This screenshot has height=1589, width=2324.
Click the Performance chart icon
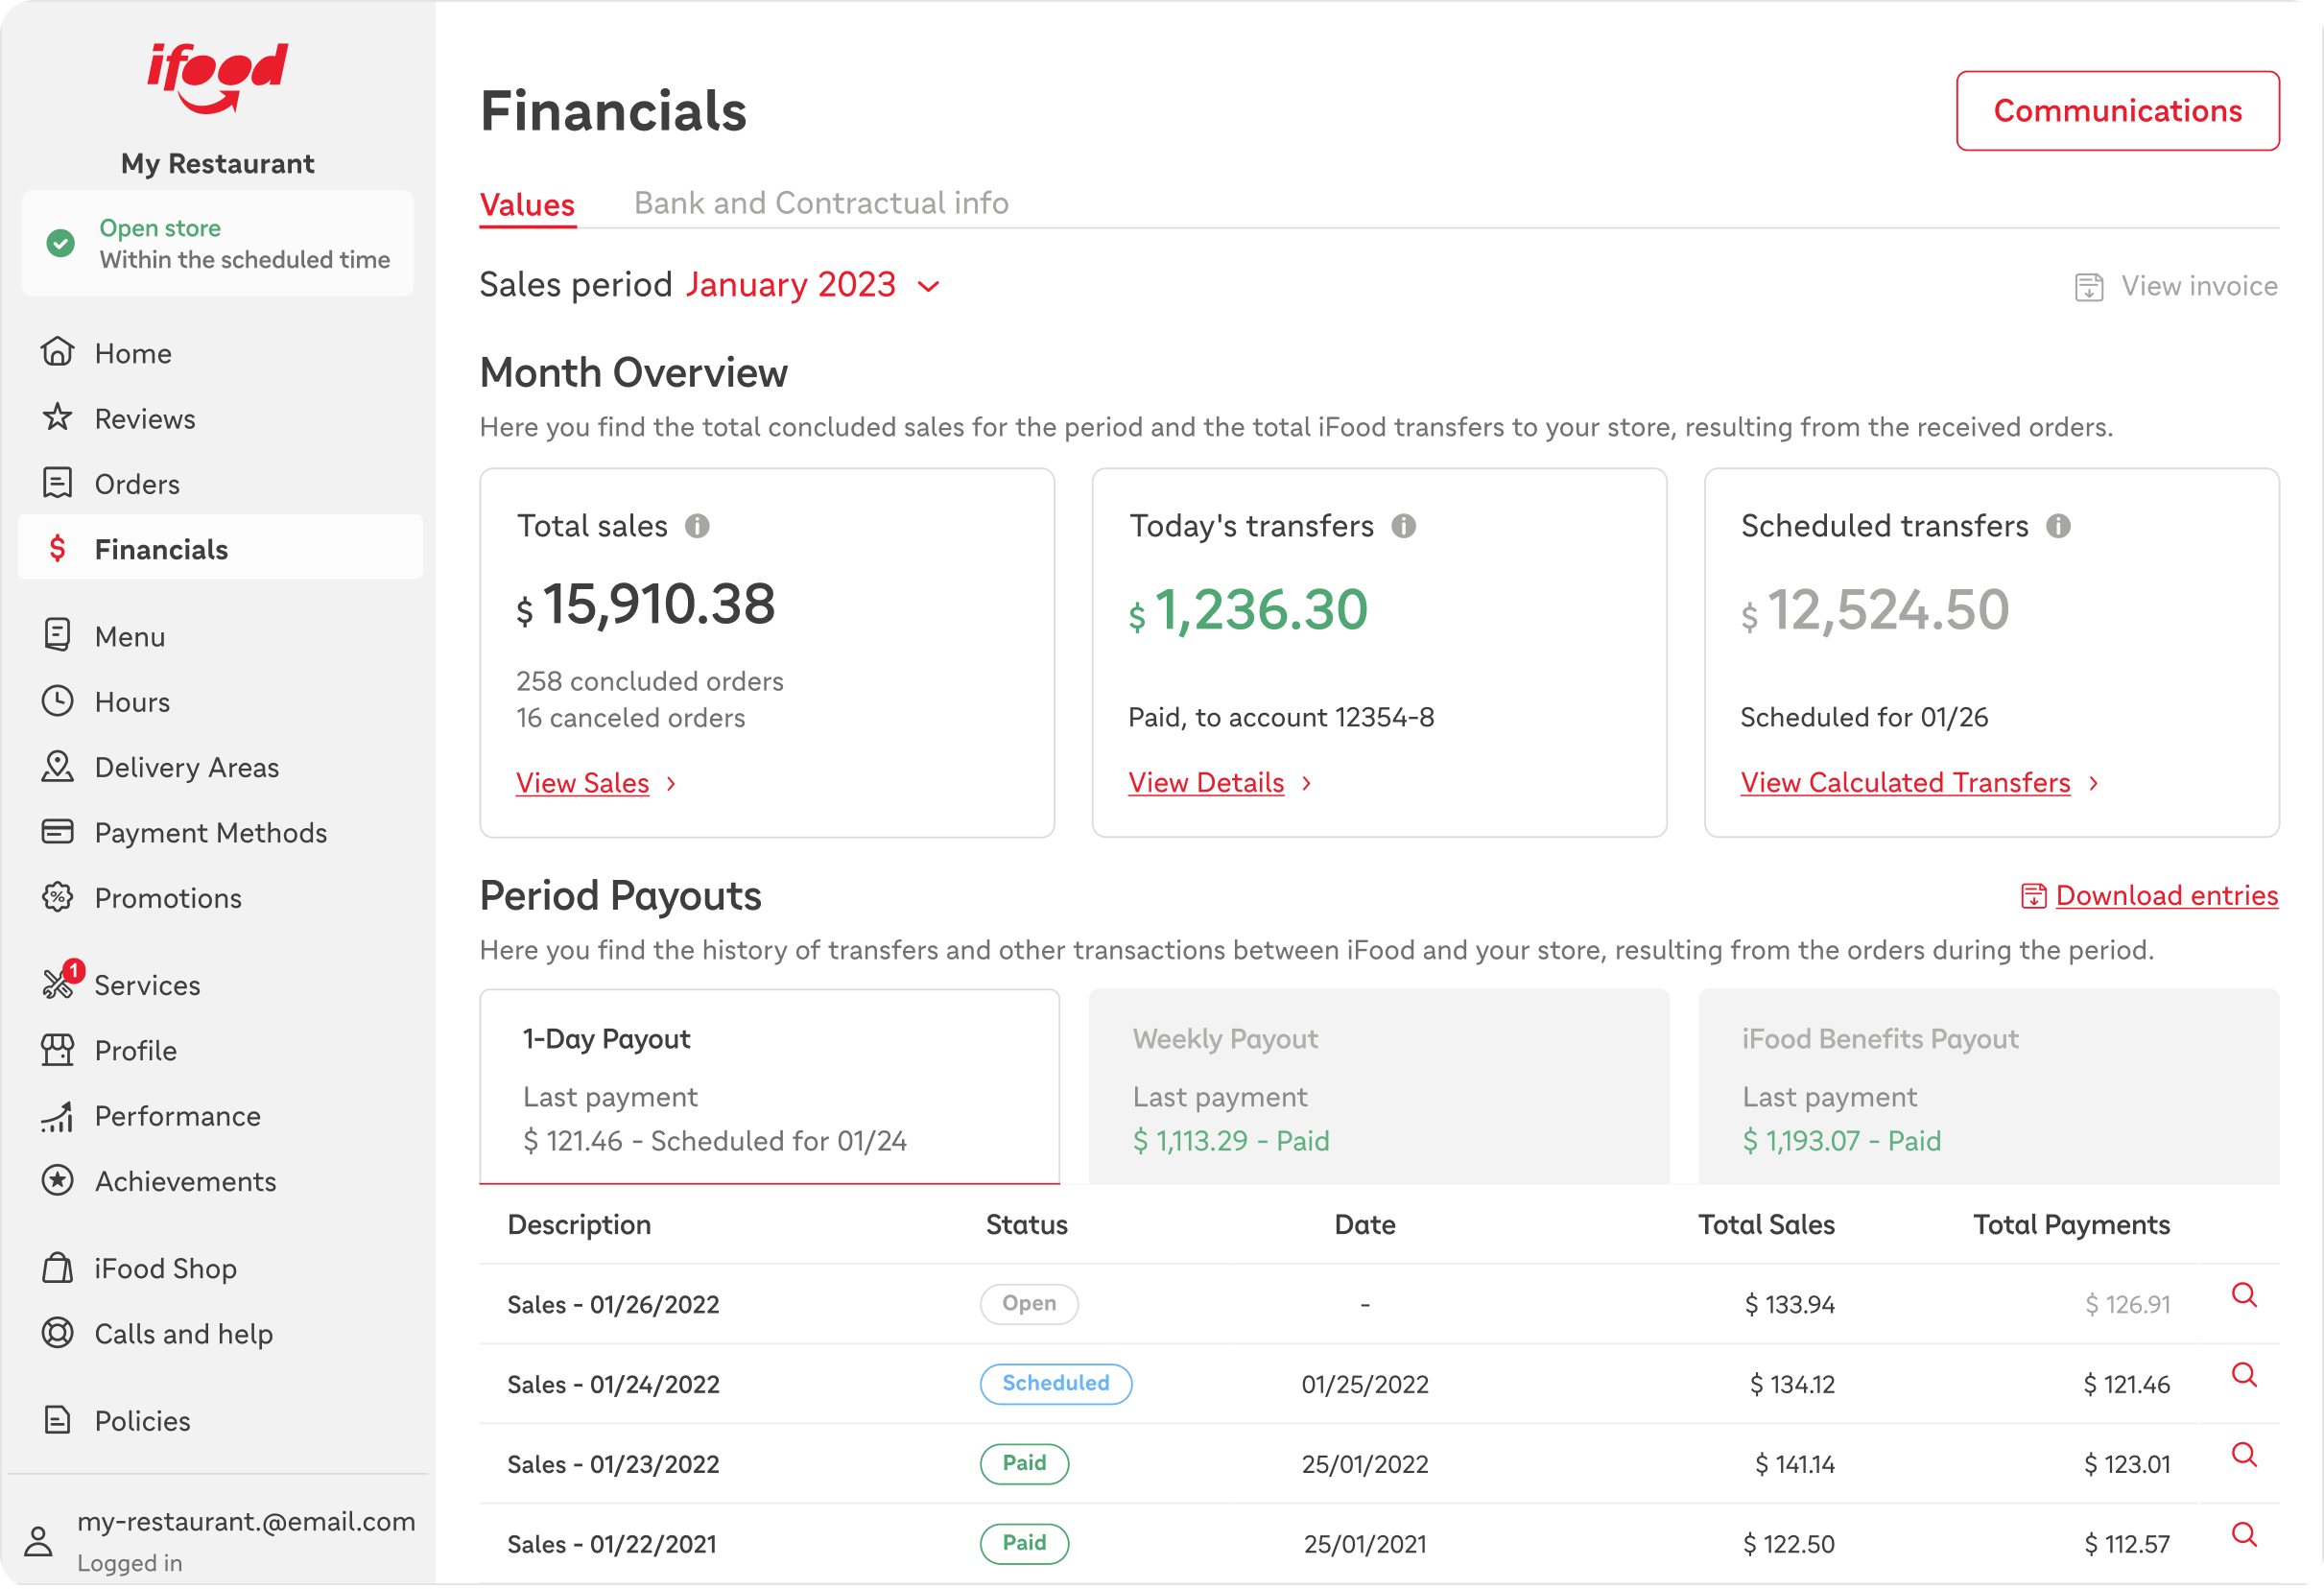point(57,1116)
